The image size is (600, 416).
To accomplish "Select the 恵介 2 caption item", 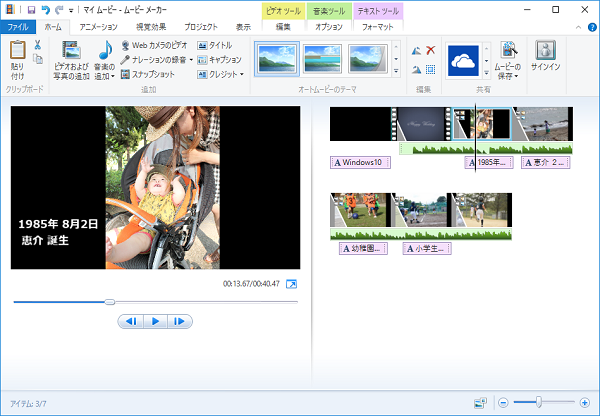I will (x=546, y=162).
